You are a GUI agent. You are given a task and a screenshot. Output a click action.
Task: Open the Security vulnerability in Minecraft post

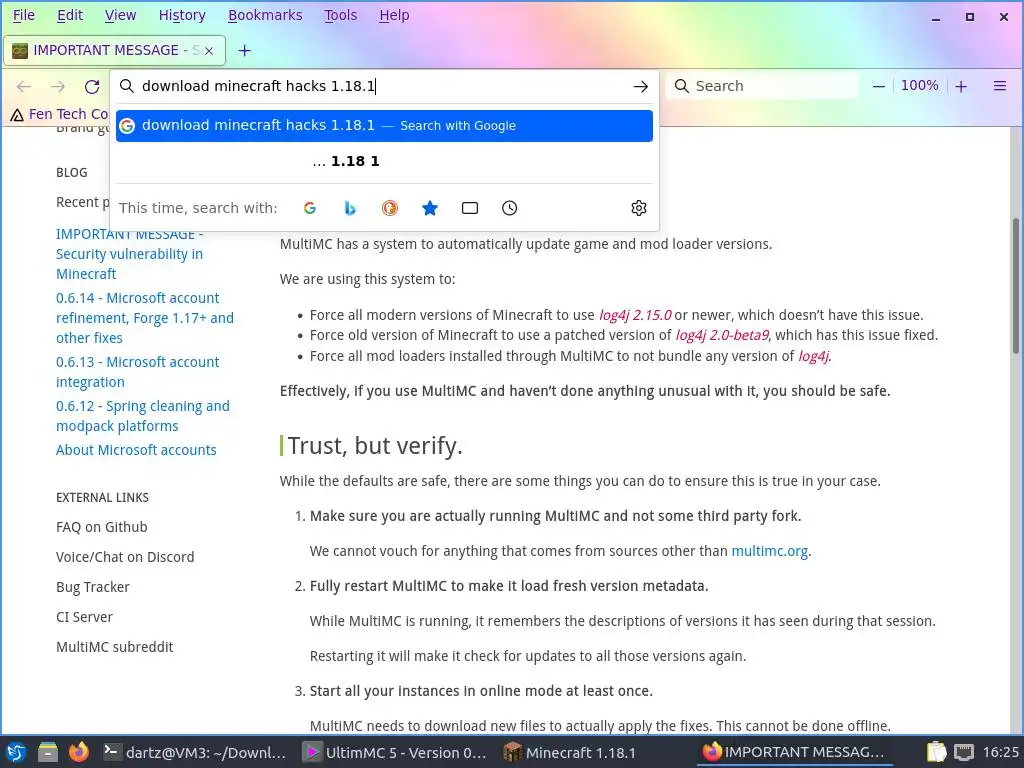pos(129,254)
